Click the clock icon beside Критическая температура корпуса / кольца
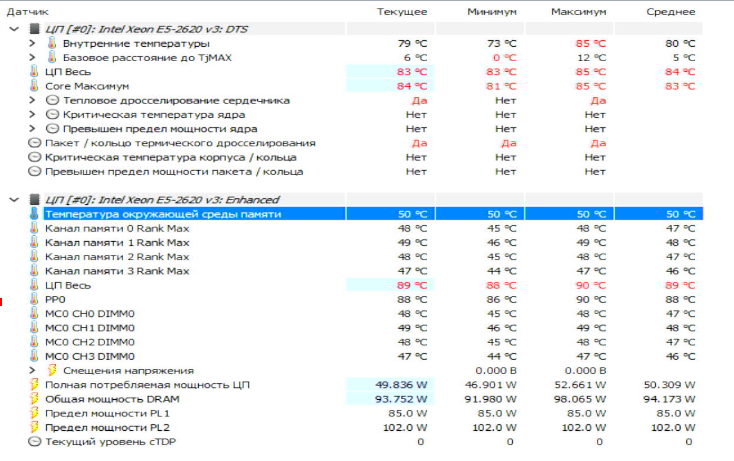The height and width of the screenshot is (461, 734). 34,157
